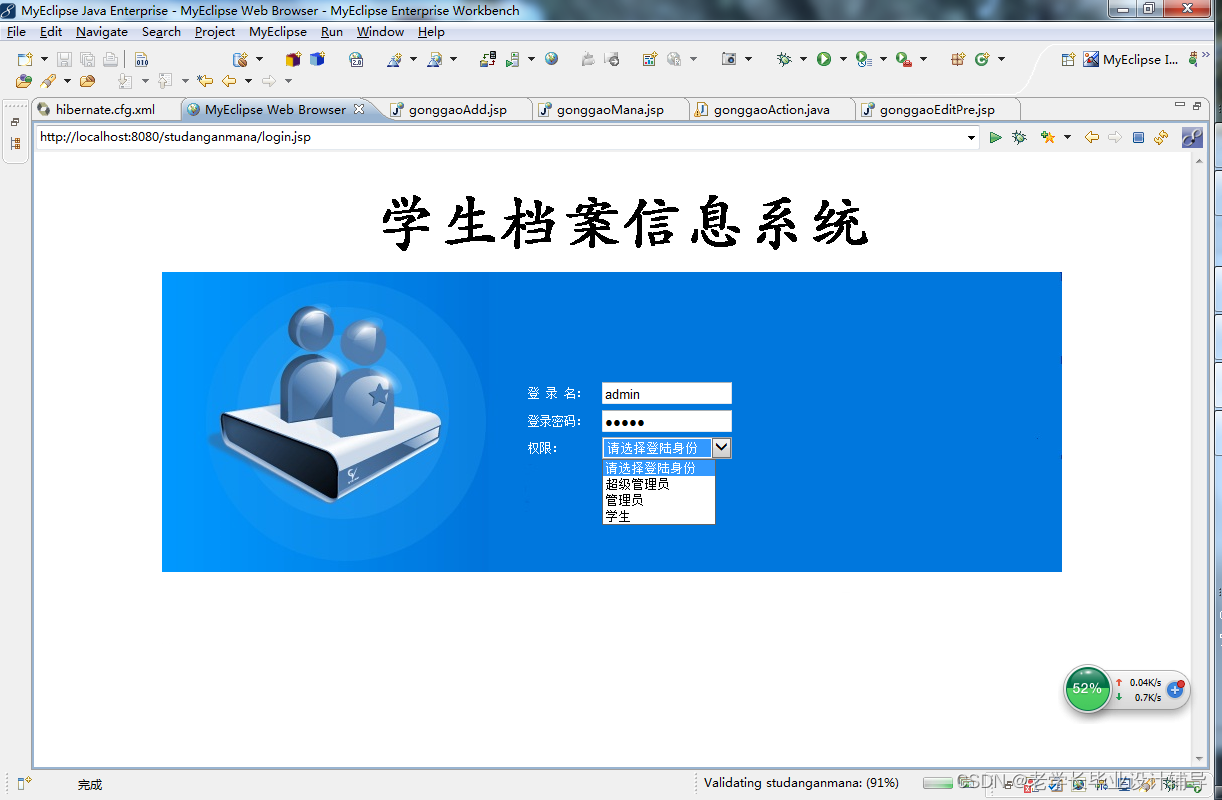Click the Debug bug icon near address bar

click(1019, 137)
